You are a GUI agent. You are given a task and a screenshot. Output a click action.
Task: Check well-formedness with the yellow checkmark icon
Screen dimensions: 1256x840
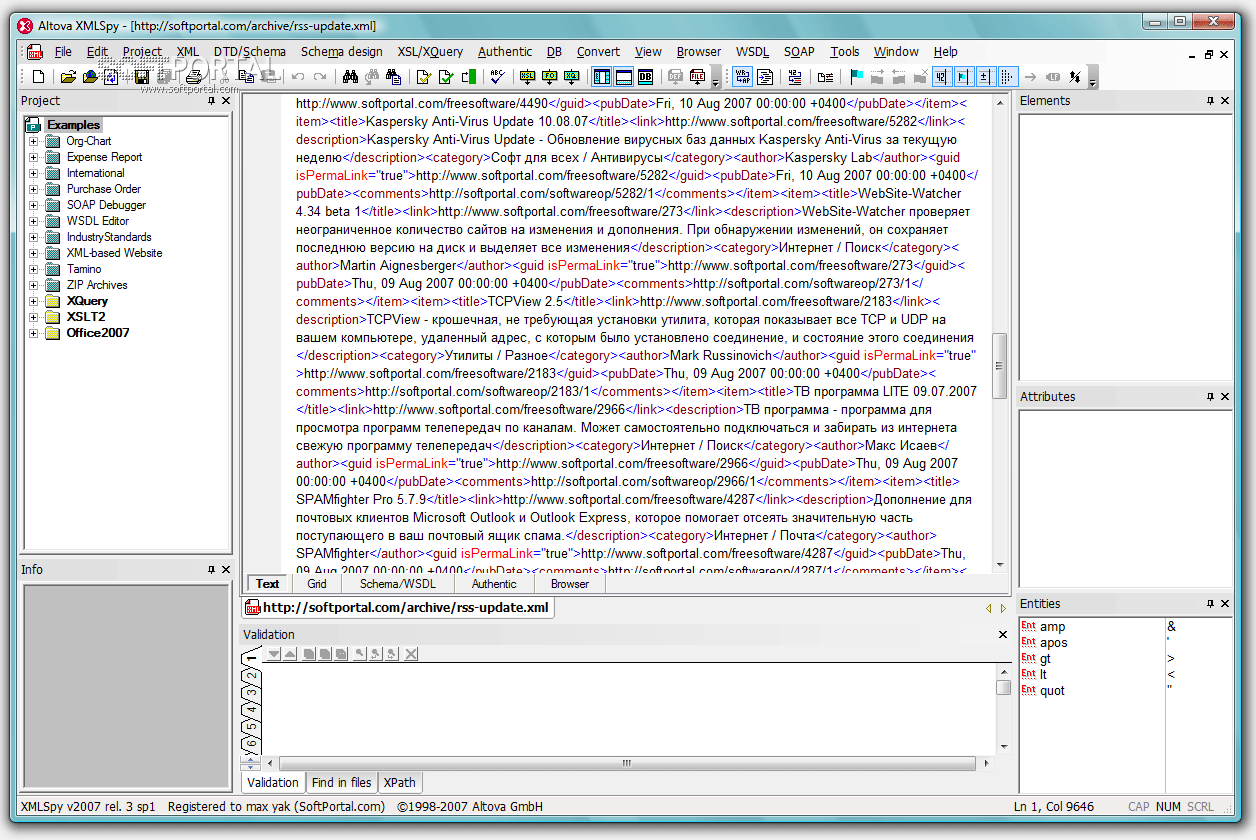point(424,77)
